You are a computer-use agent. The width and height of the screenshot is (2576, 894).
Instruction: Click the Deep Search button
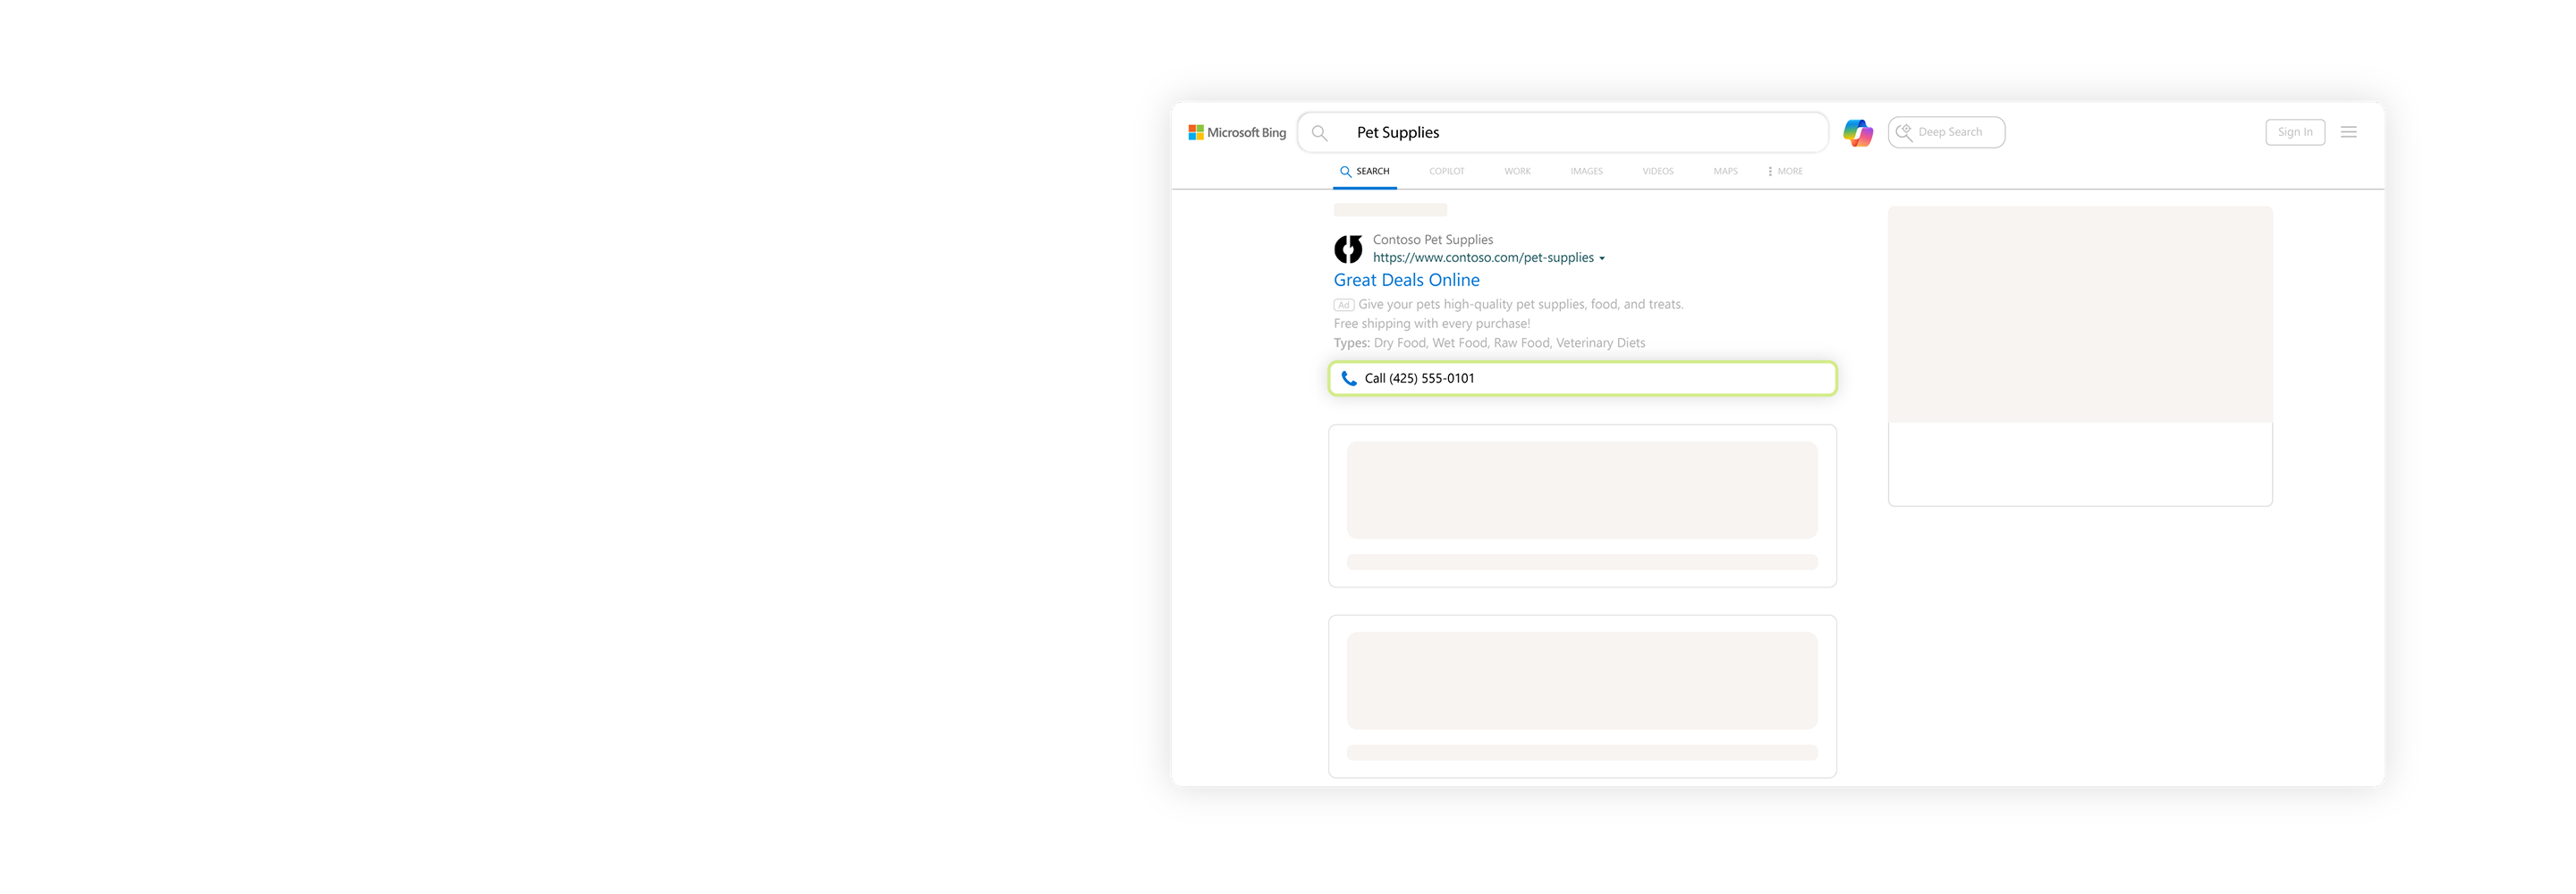pos(1945,132)
